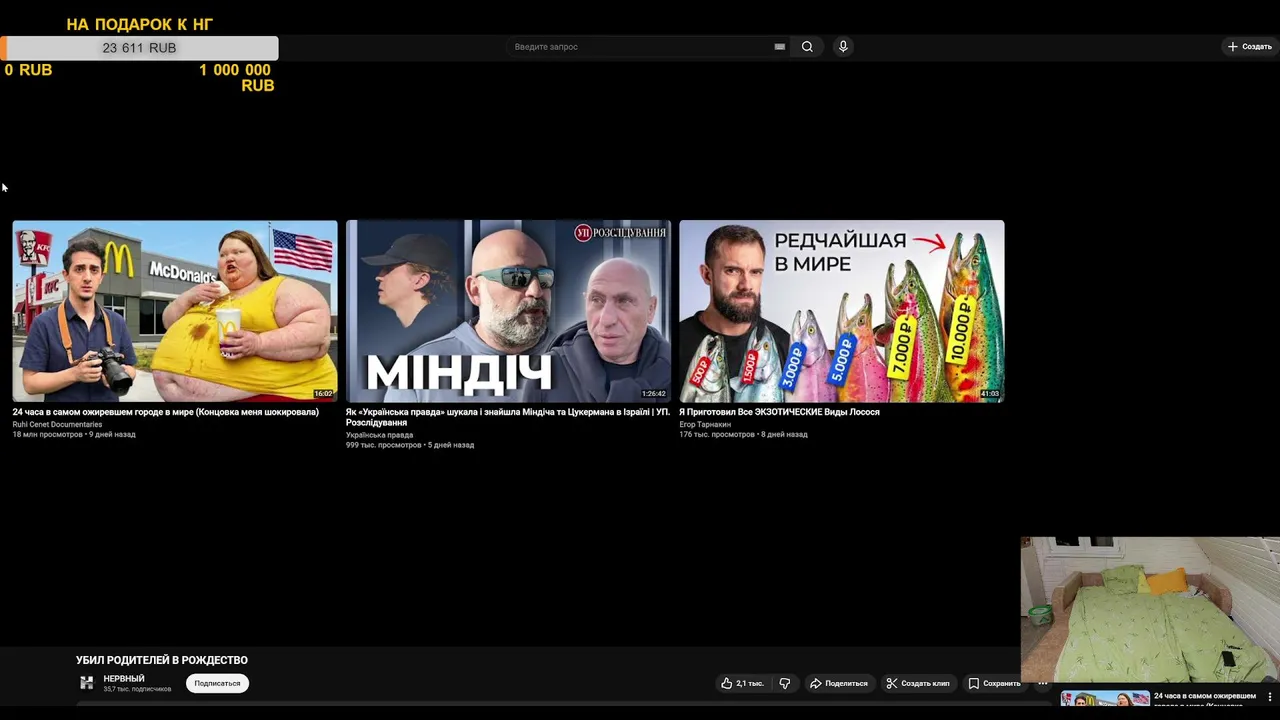Image resolution: width=1280 pixels, height=720 pixels.
Task: Click the '23 611 RUB' donation progress bar
Action: (x=139, y=48)
